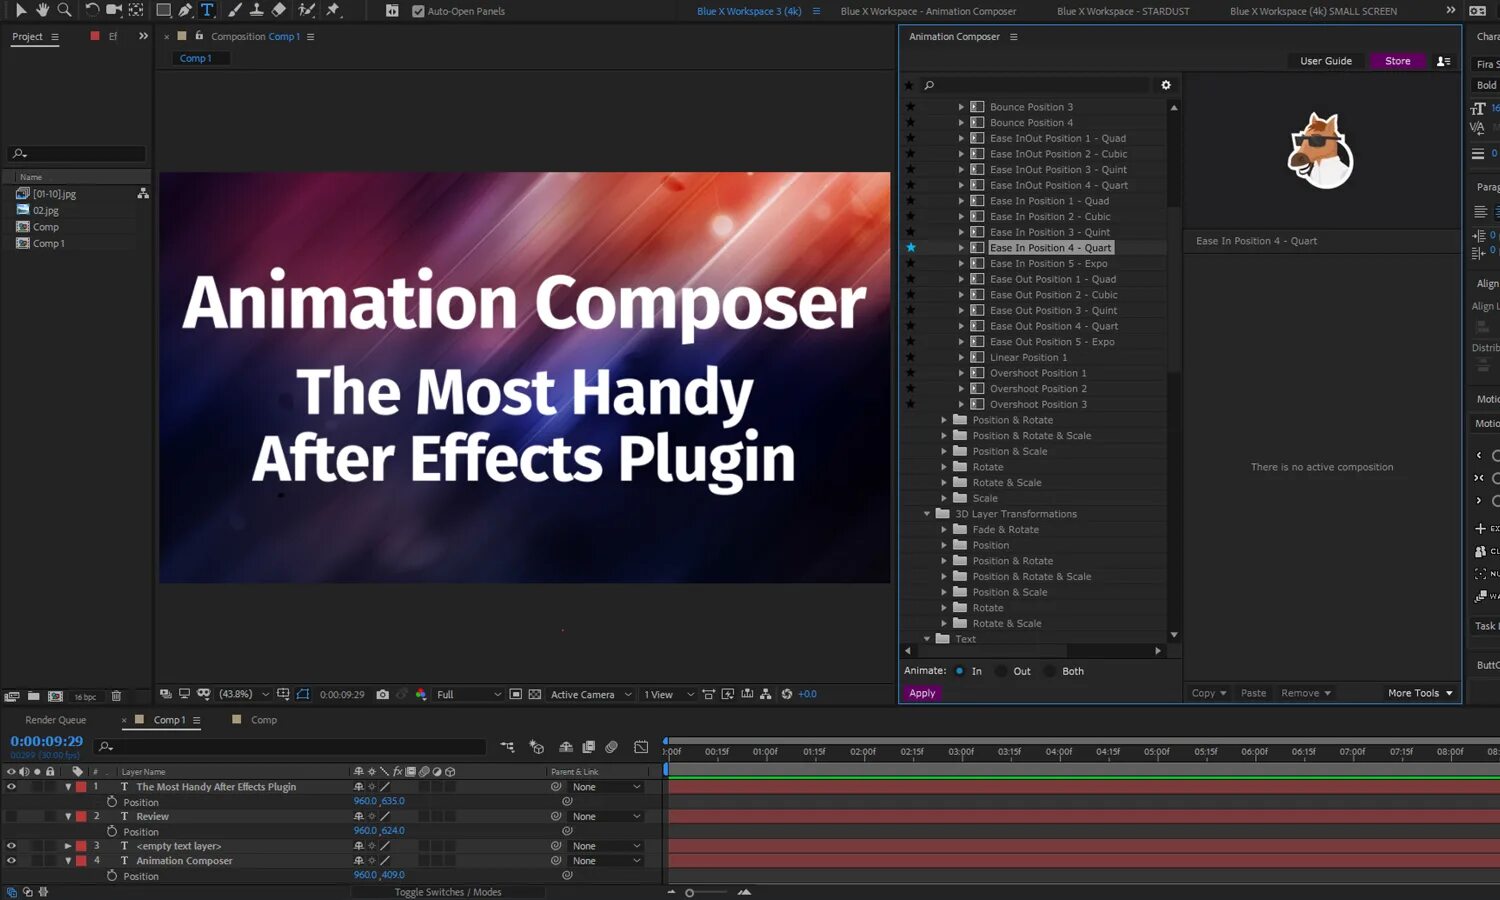Select the Rotation tool
The width and height of the screenshot is (1500, 900).
(x=92, y=10)
